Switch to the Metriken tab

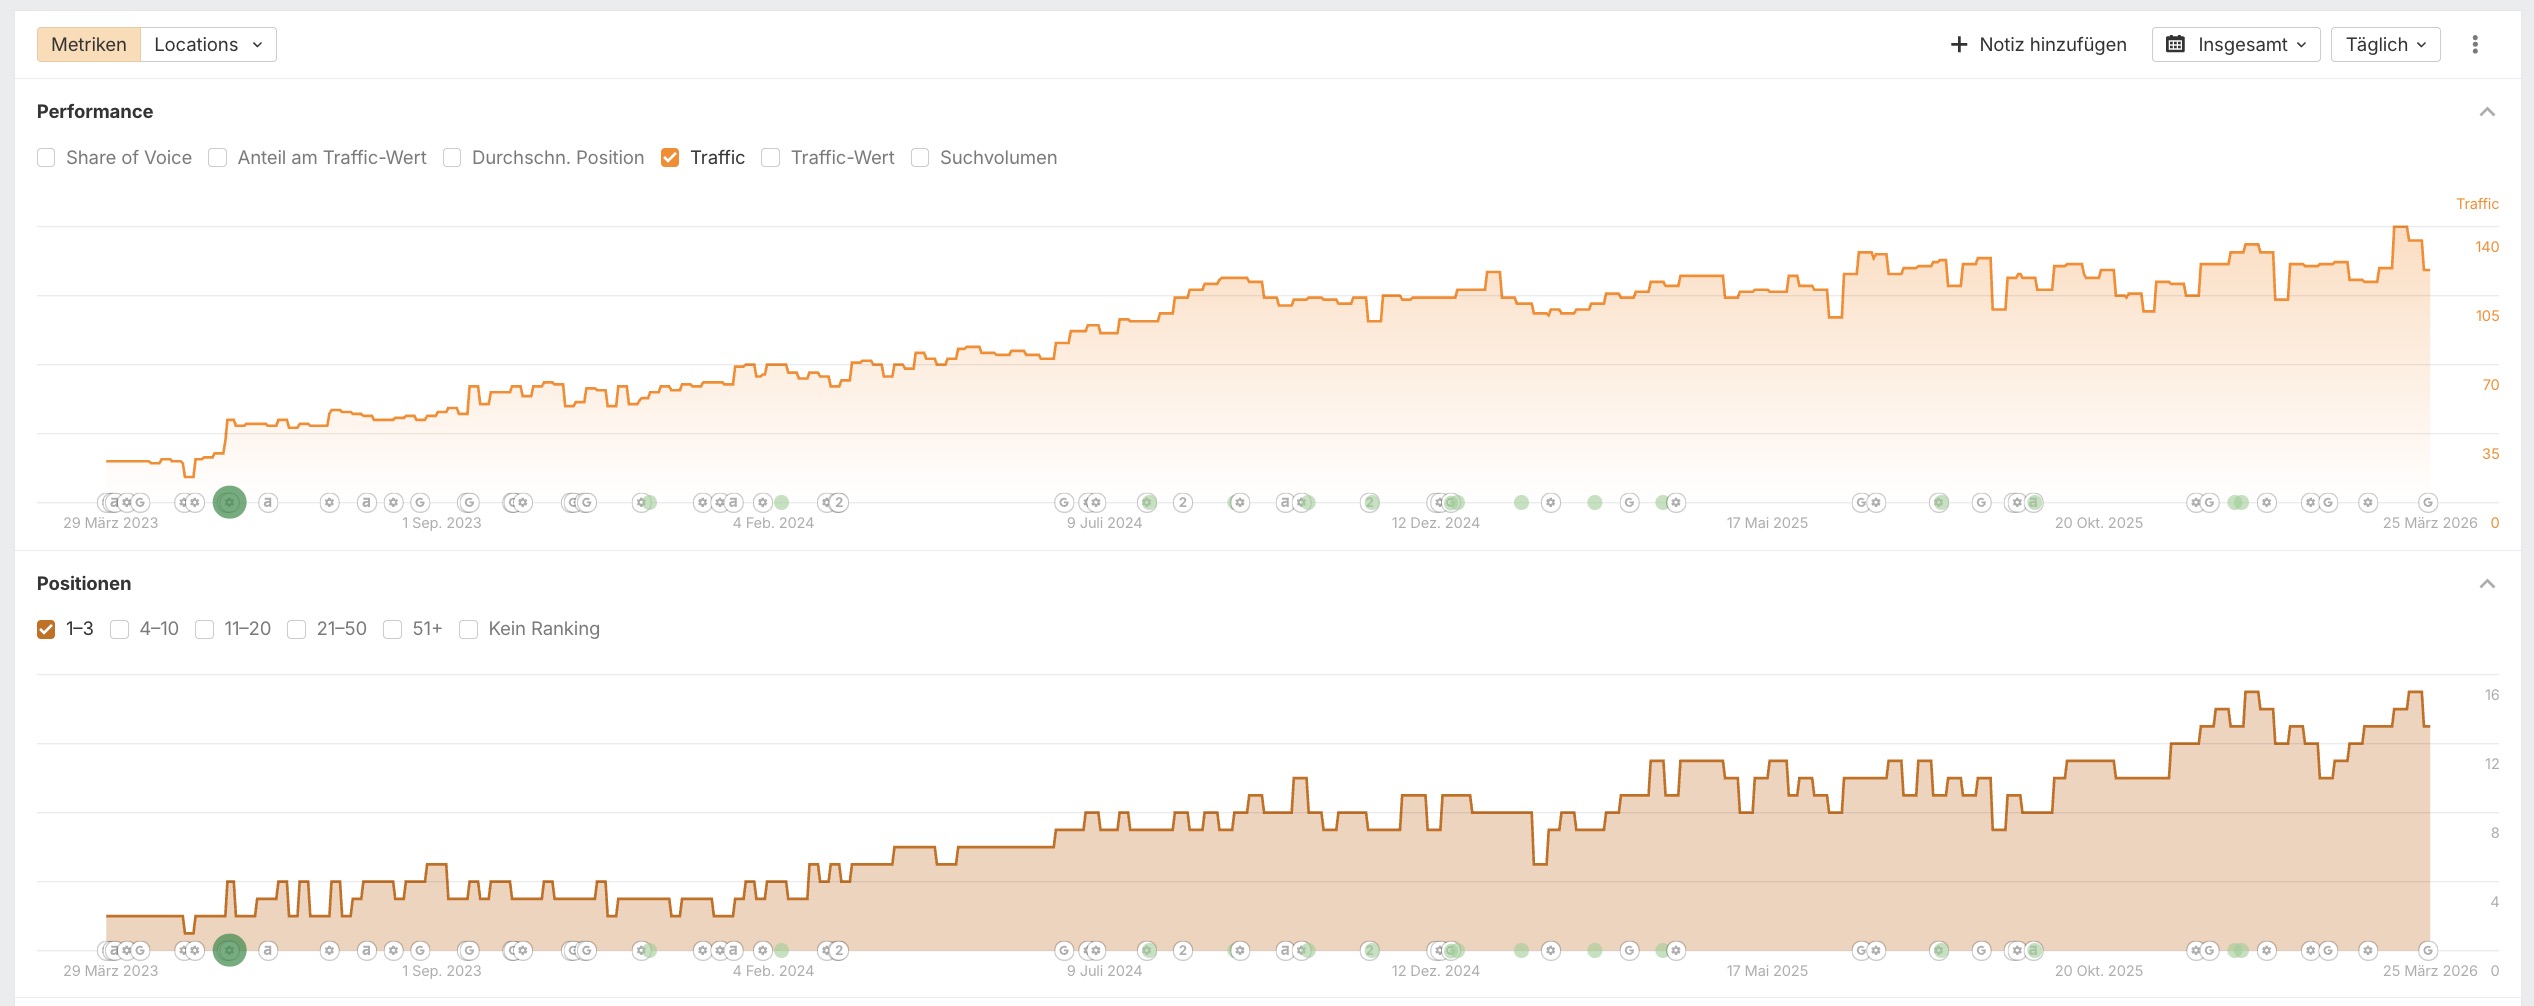(89, 44)
